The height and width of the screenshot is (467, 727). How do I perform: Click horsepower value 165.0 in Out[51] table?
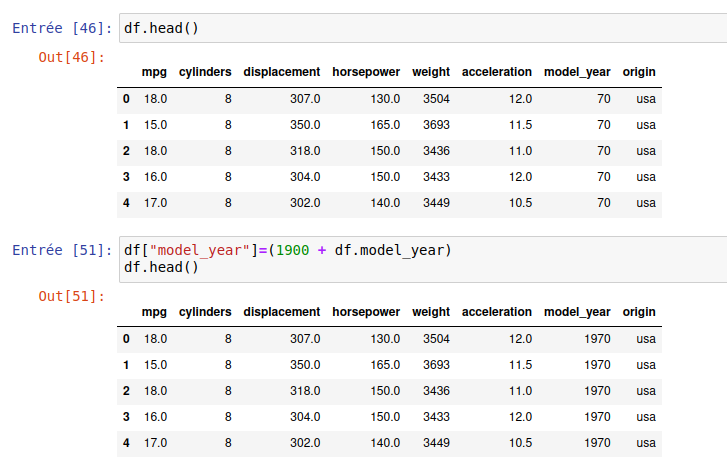[x=384, y=365]
